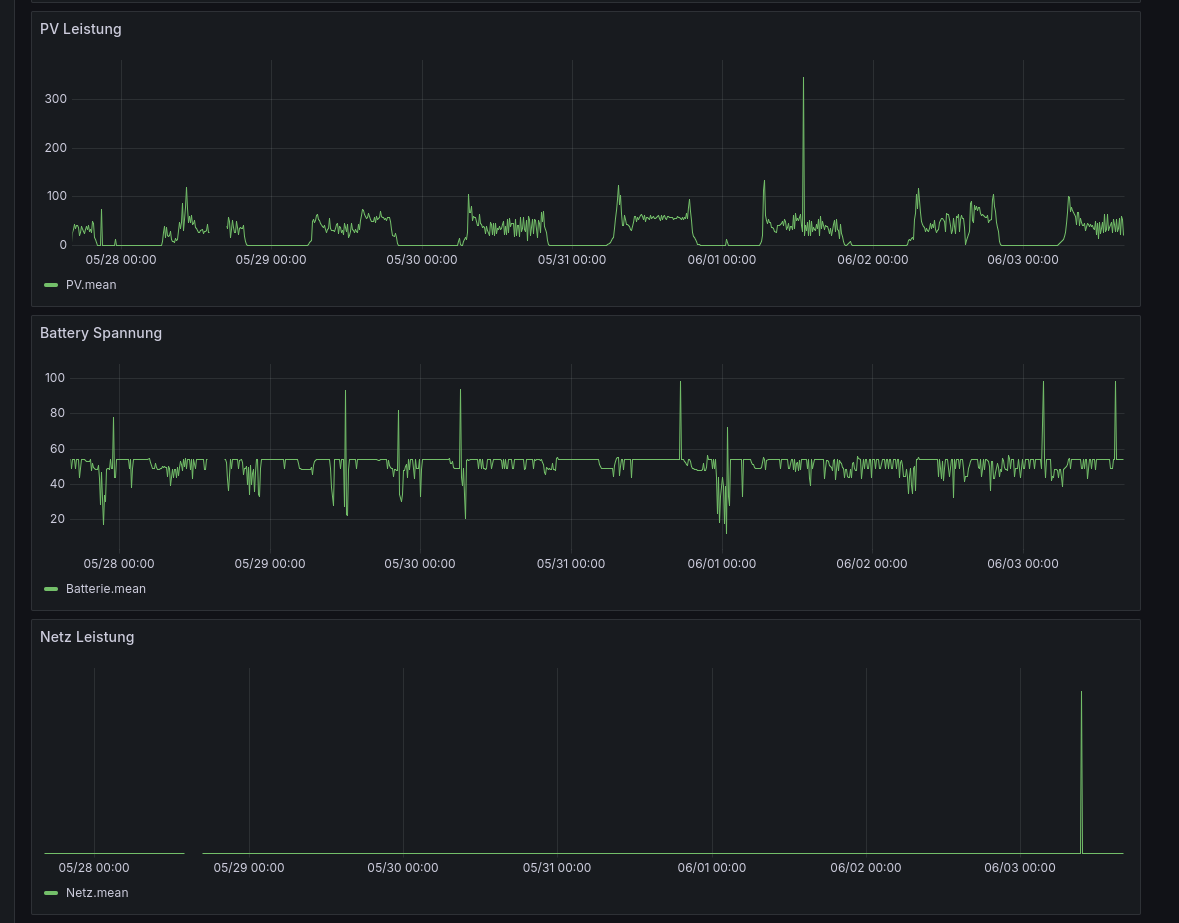1179x923 pixels.
Task: Open the color swatch beside Batterie.mean
Action: click(x=51, y=589)
